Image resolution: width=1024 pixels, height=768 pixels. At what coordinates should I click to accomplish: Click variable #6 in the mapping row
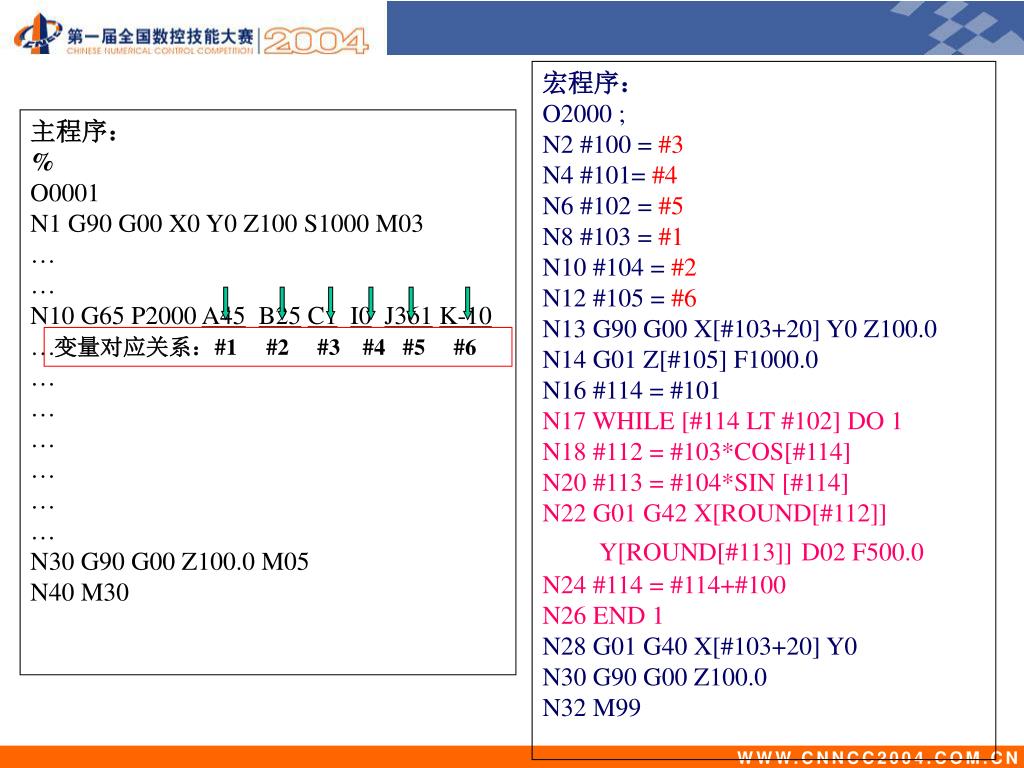click(x=464, y=347)
